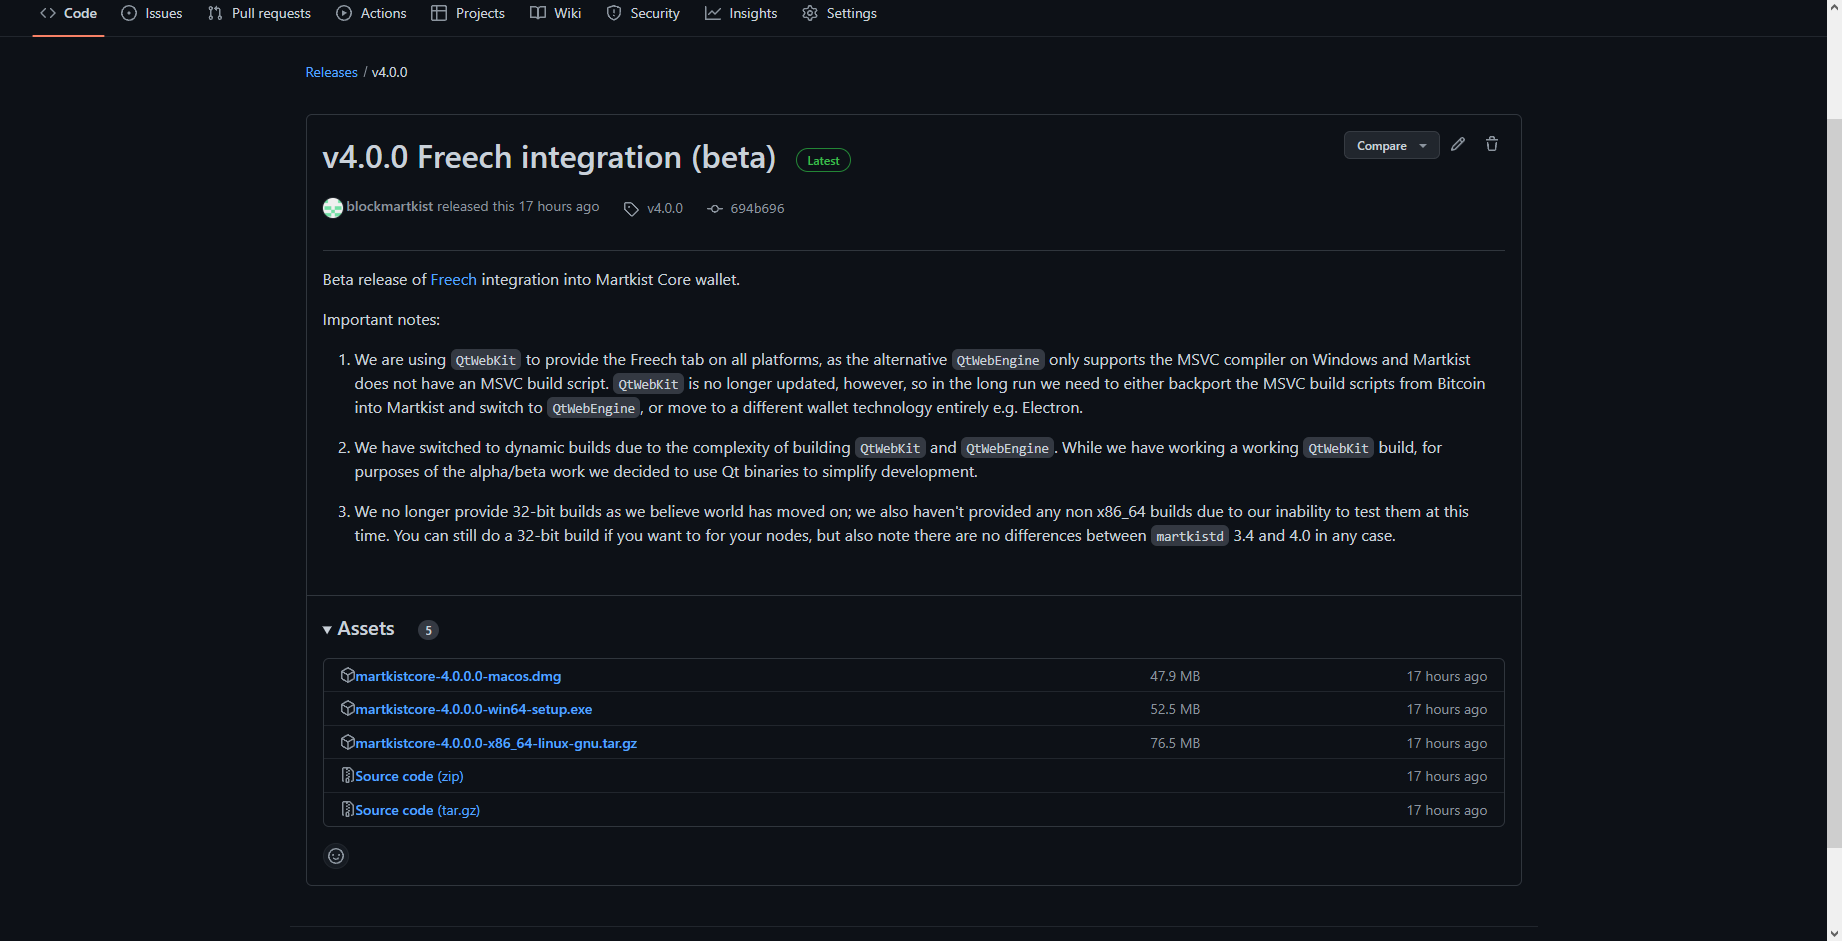Screen dimensions: 1842x941
Task: Click the v4.0.0 breadcrumb text
Action: [x=390, y=72]
